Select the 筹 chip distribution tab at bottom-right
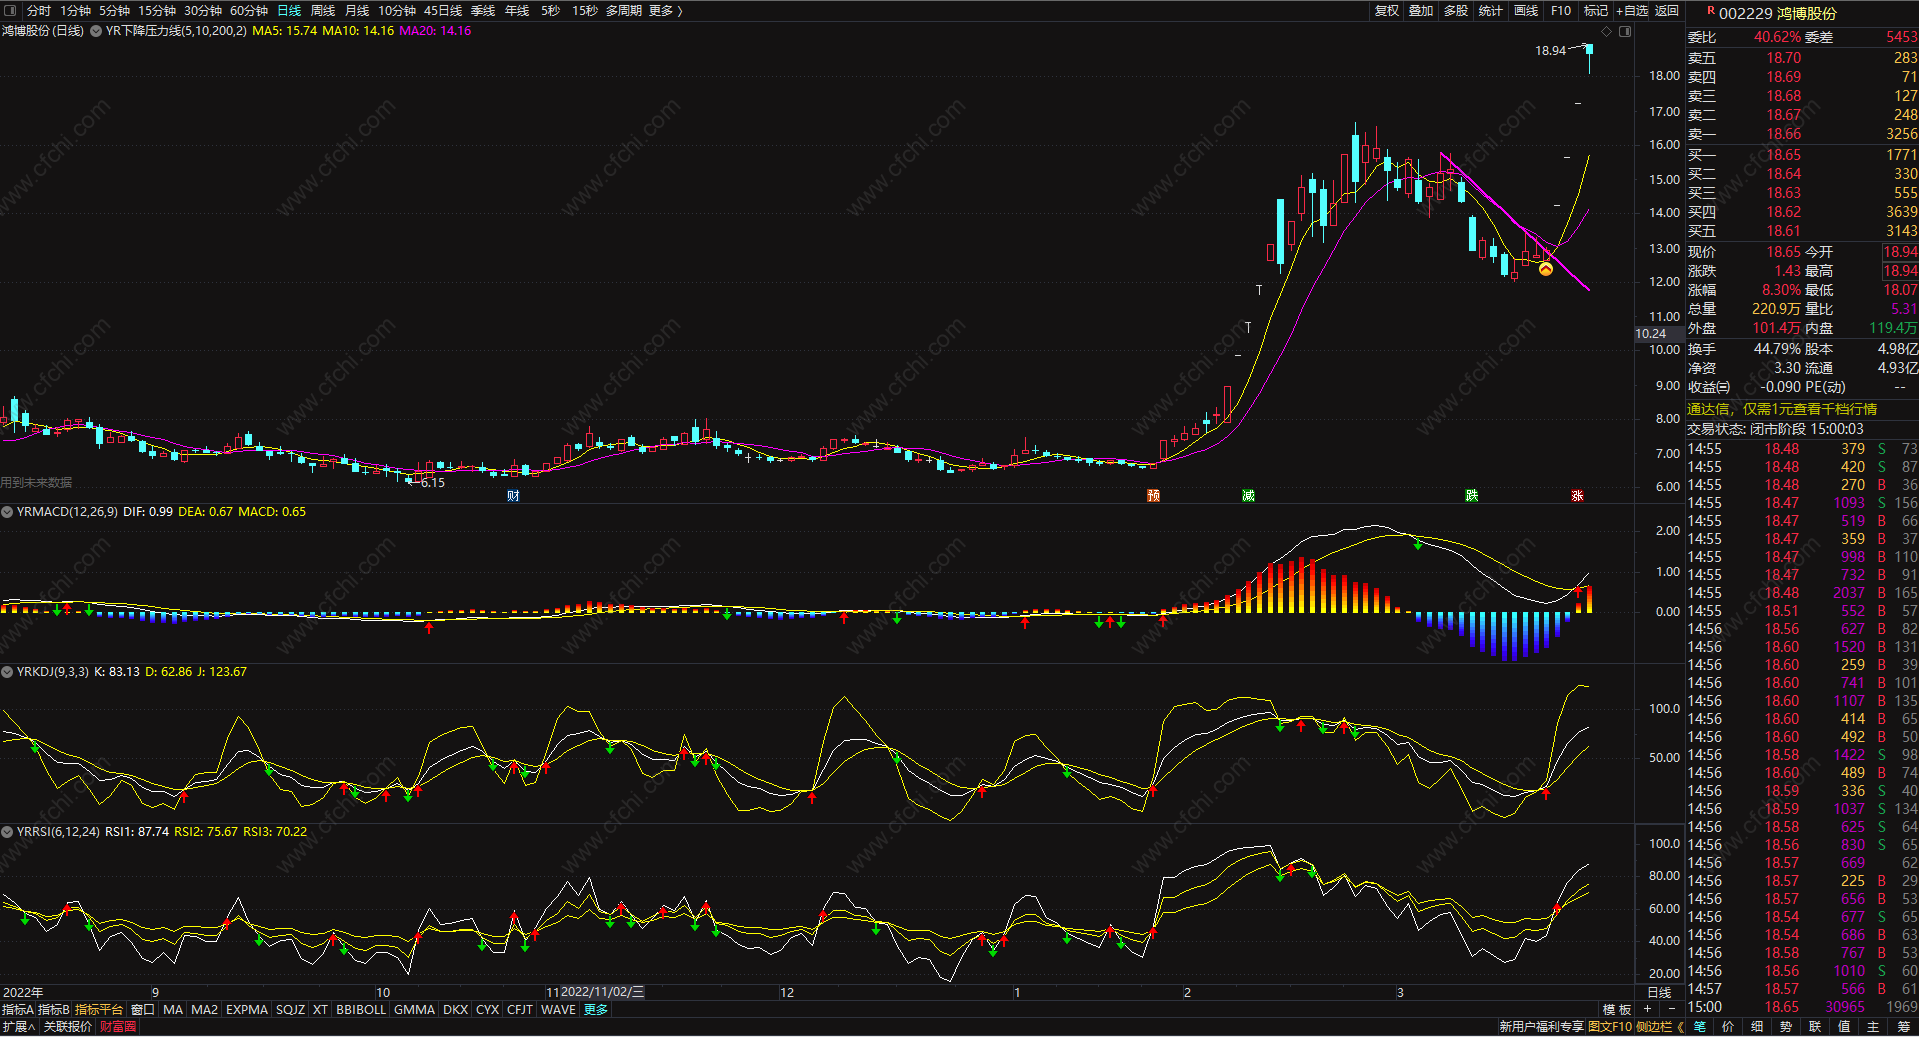The image size is (1919, 1037). pyautogui.click(x=1903, y=1027)
